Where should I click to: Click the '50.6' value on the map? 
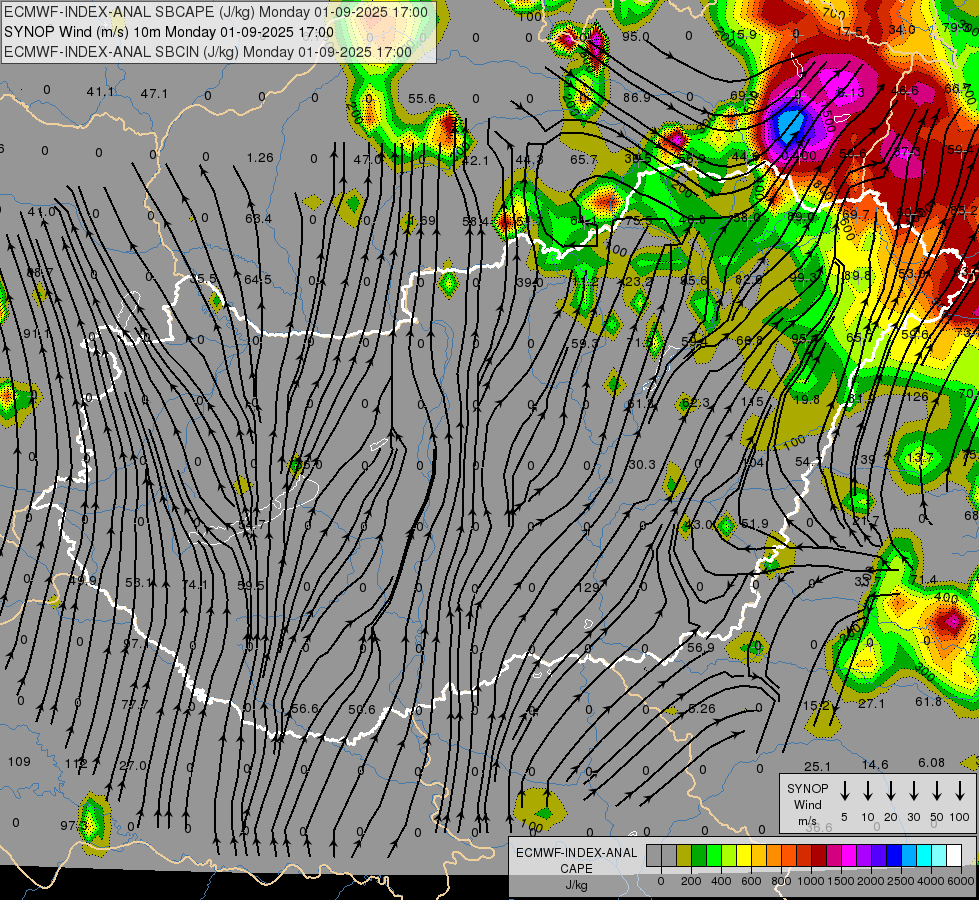(362, 710)
